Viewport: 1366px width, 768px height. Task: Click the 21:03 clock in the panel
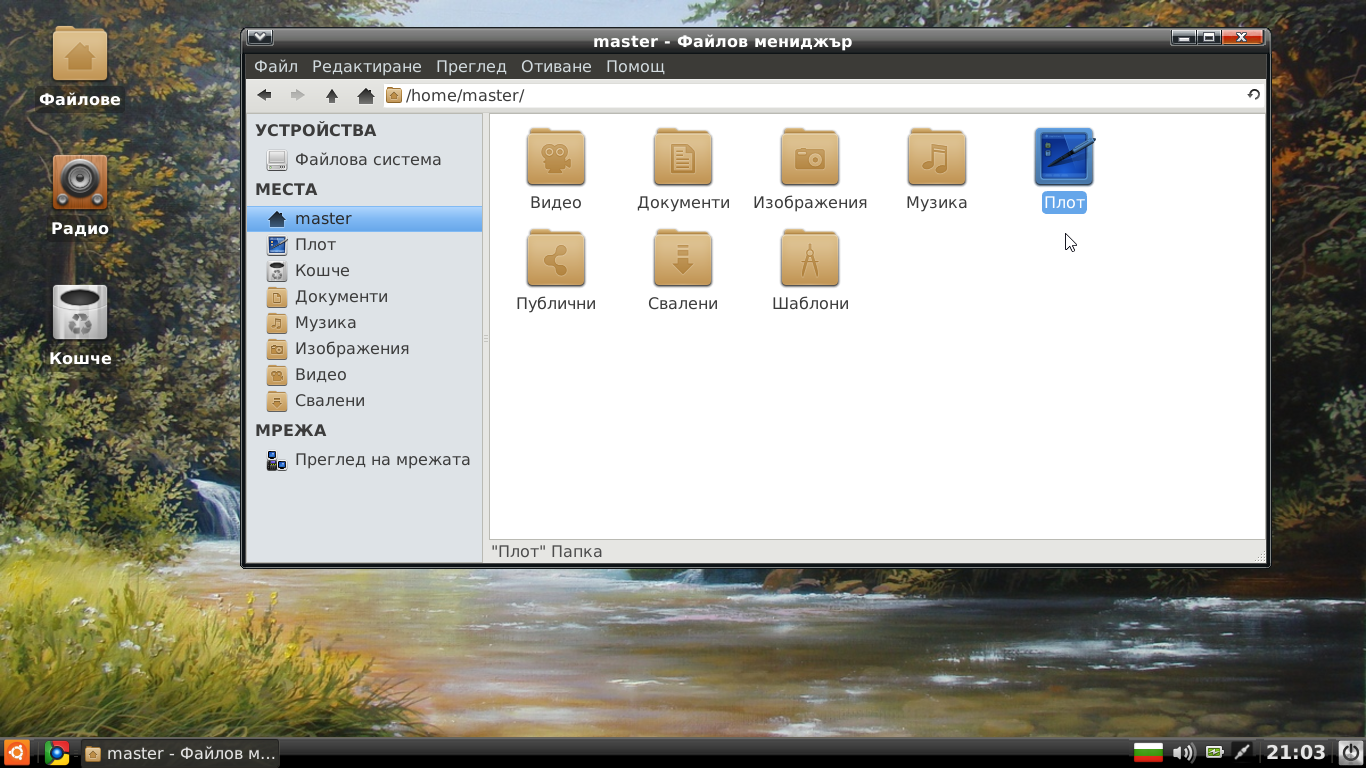(x=1296, y=753)
